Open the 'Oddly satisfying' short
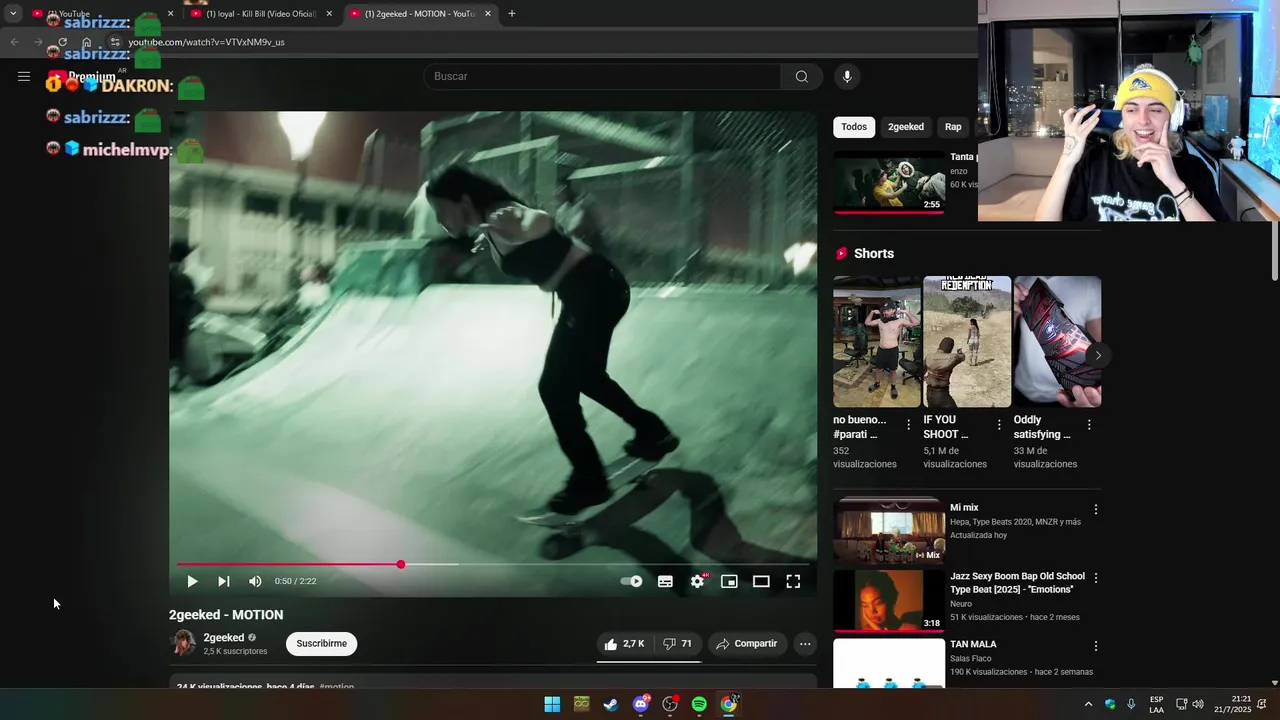 click(x=1057, y=342)
